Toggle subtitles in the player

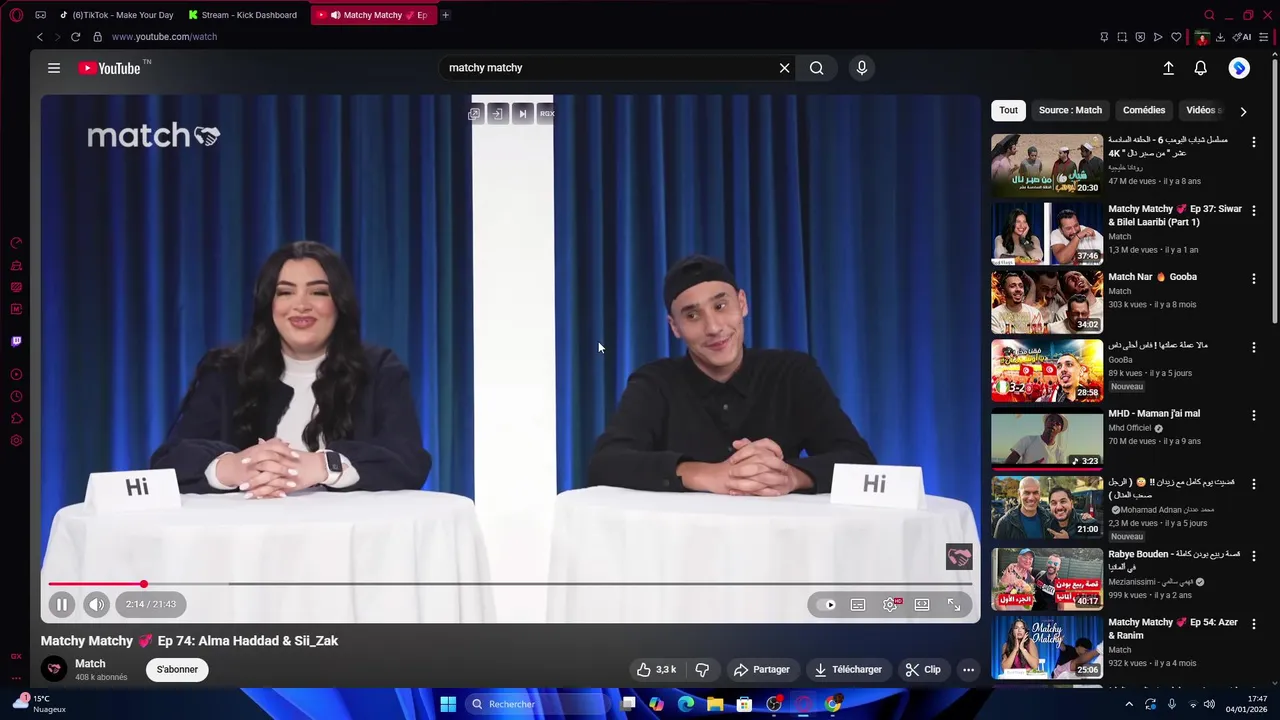pos(858,605)
